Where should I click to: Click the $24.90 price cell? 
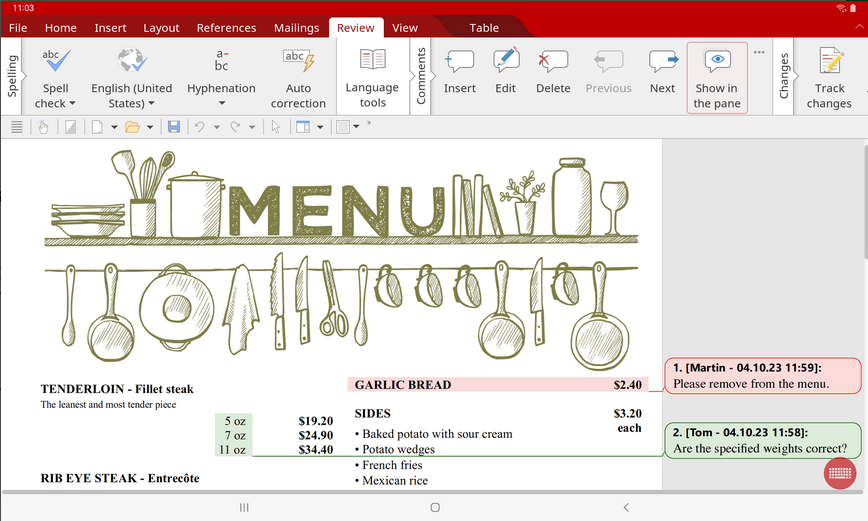pos(316,435)
